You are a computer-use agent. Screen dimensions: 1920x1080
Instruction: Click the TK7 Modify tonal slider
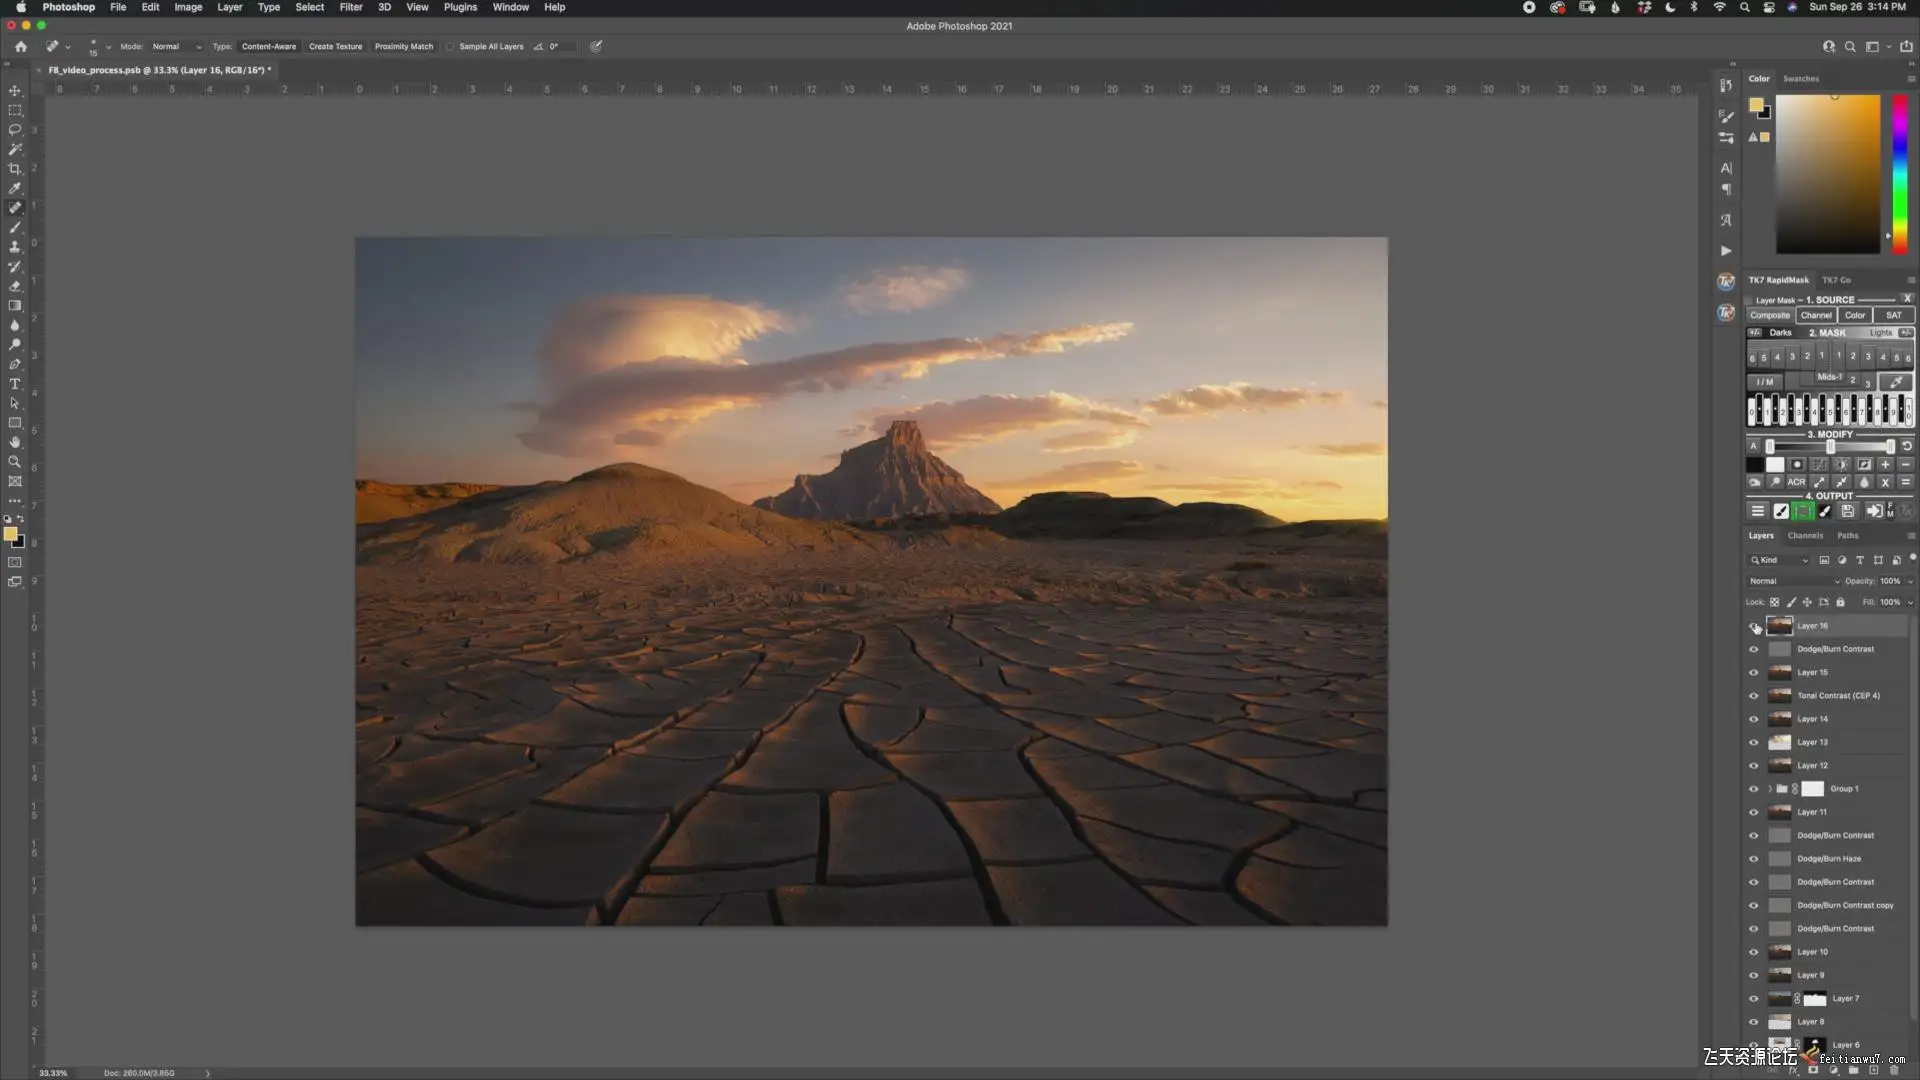point(1830,446)
